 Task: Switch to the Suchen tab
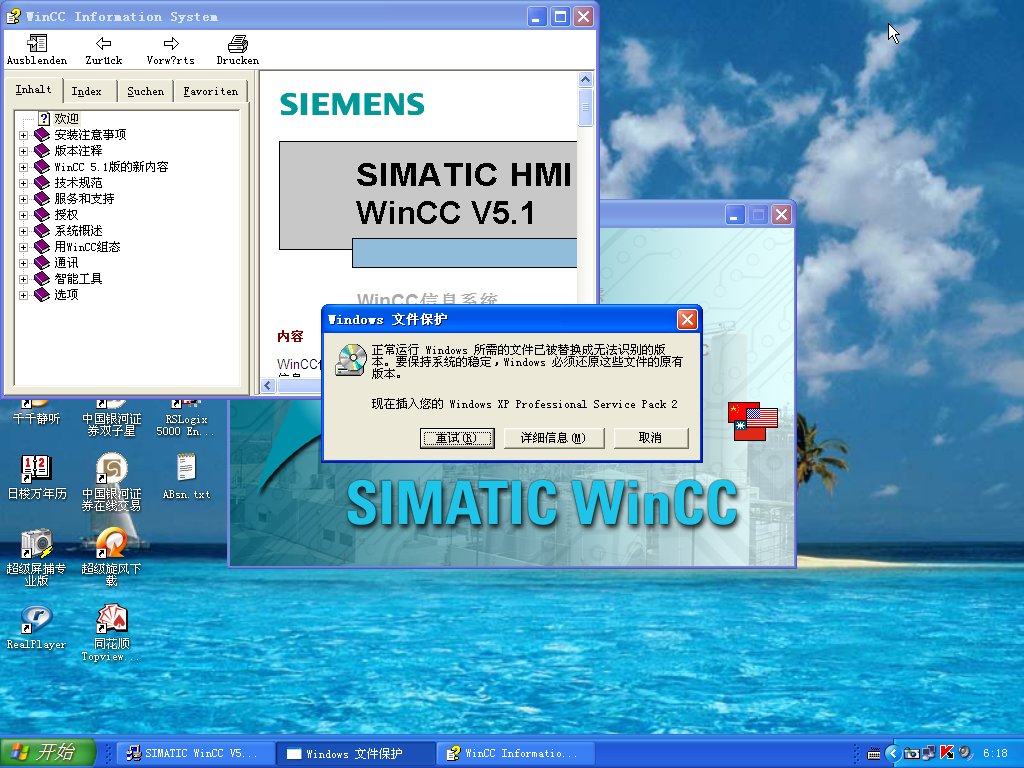(145, 91)
